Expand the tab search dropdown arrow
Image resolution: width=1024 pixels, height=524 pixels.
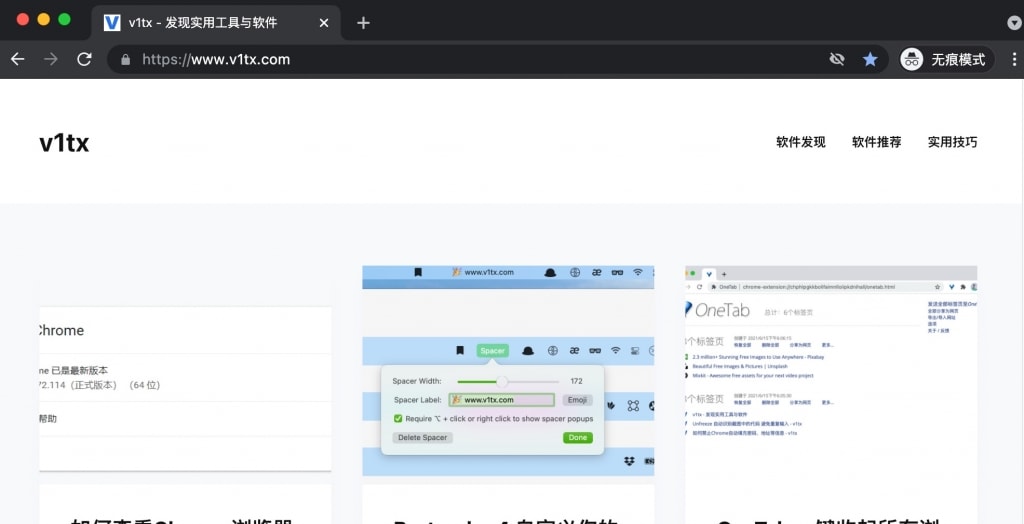click(1013, 22)
